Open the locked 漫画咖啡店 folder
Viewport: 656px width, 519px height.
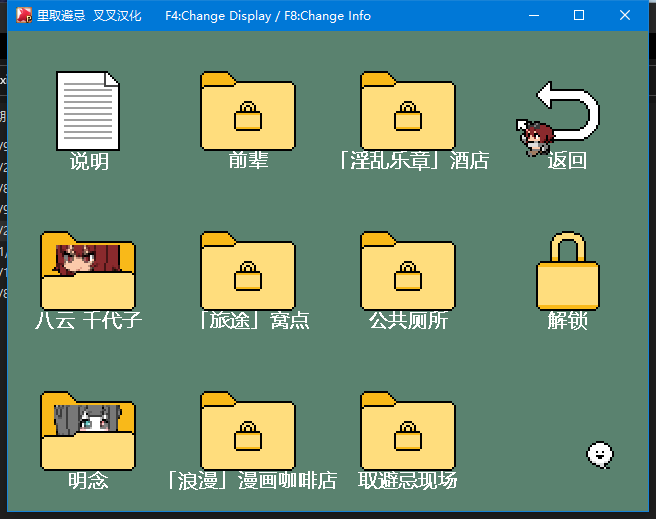pos(248,432)
